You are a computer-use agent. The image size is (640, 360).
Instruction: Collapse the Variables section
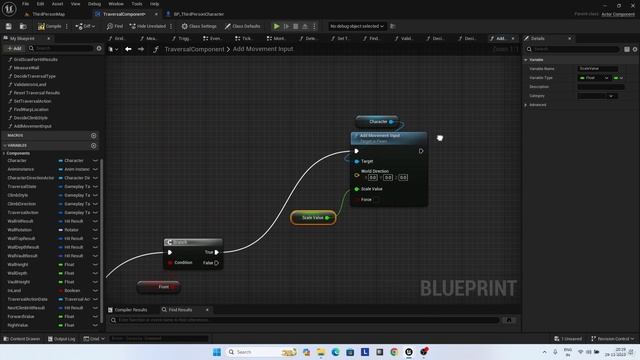5,145
